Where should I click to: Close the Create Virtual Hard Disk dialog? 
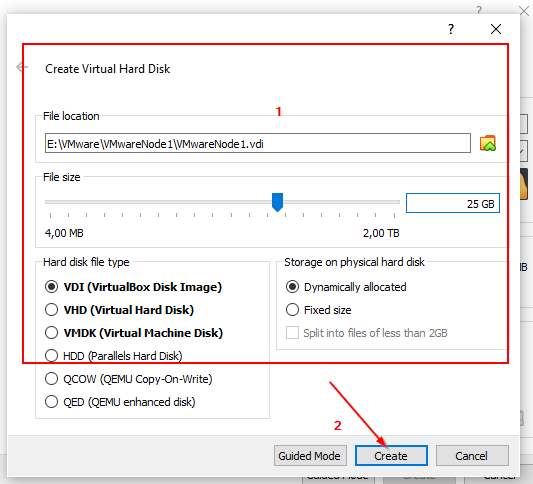coord(496,29)
